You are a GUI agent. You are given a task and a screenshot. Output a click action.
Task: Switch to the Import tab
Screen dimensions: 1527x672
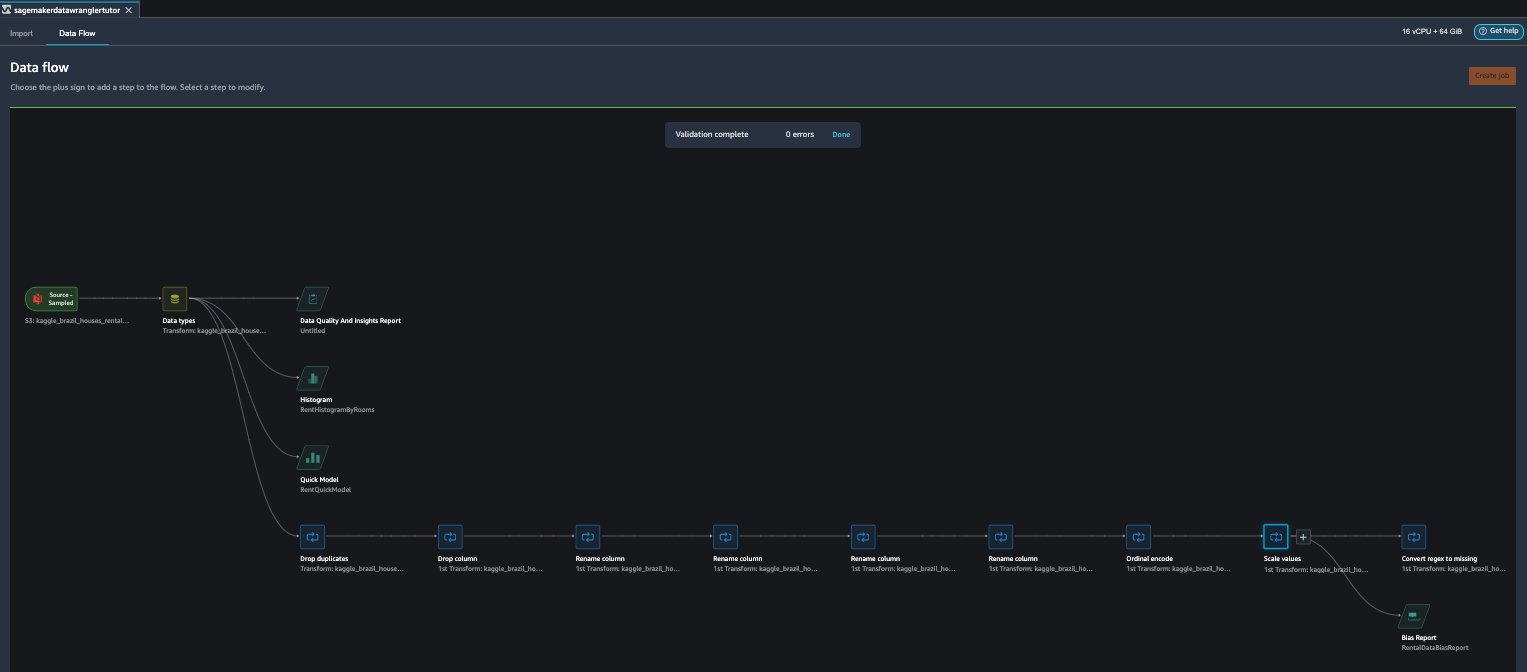pos(21,33)
